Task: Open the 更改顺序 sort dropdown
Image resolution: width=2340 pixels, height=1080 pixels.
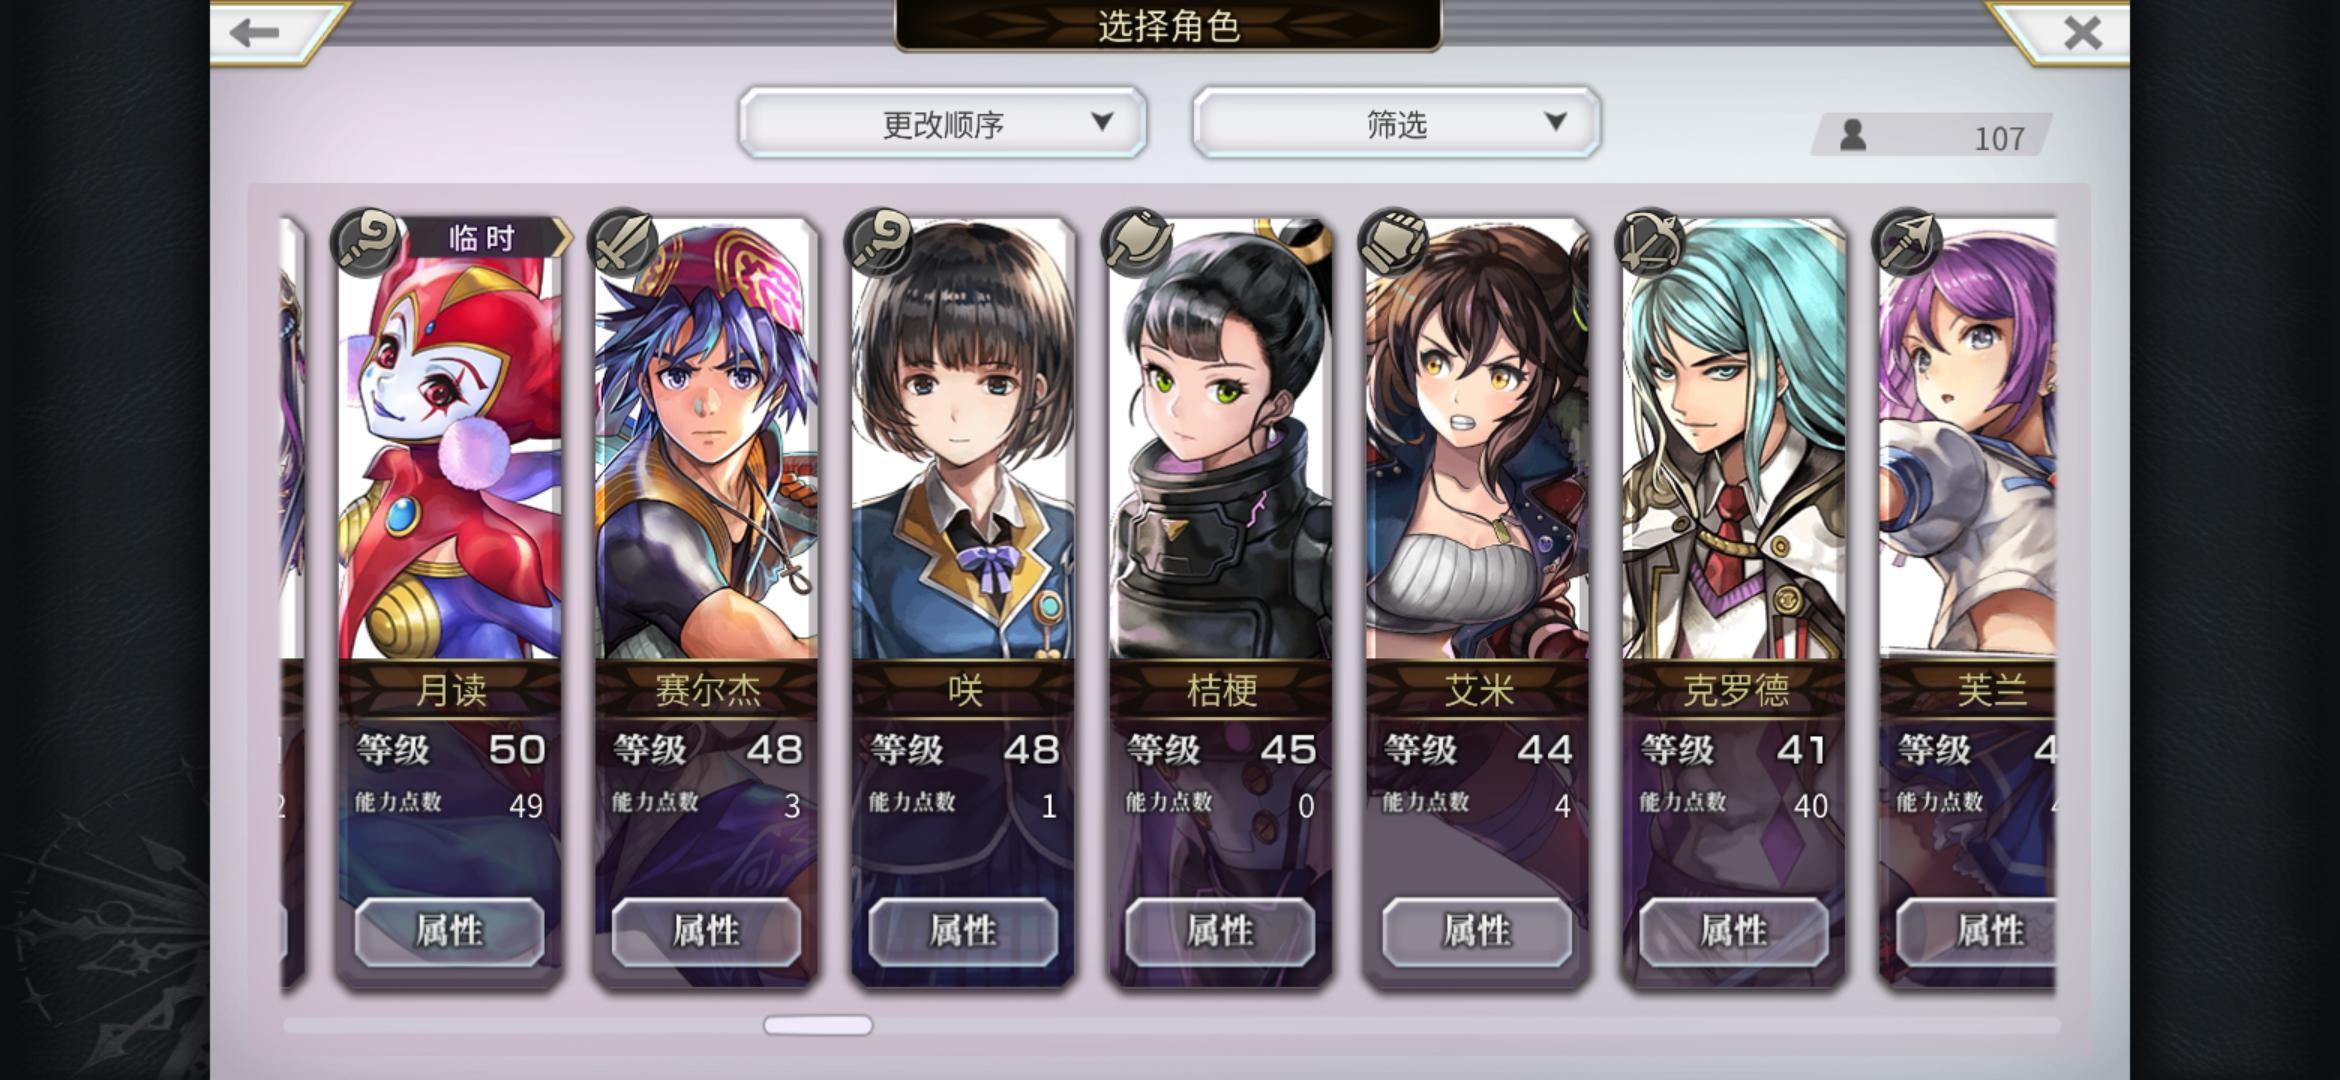Action: (943, 123)
